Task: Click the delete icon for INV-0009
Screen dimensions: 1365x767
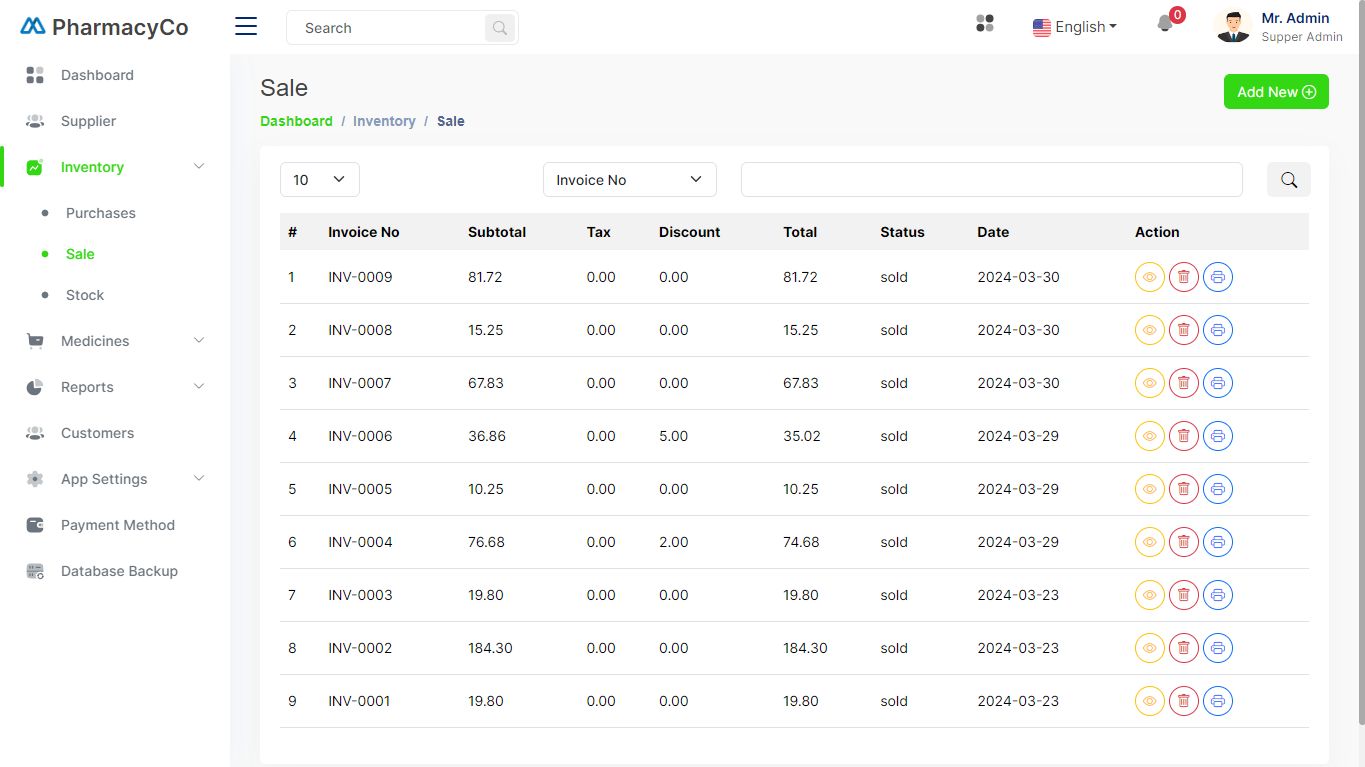Action: point(1183,277)
